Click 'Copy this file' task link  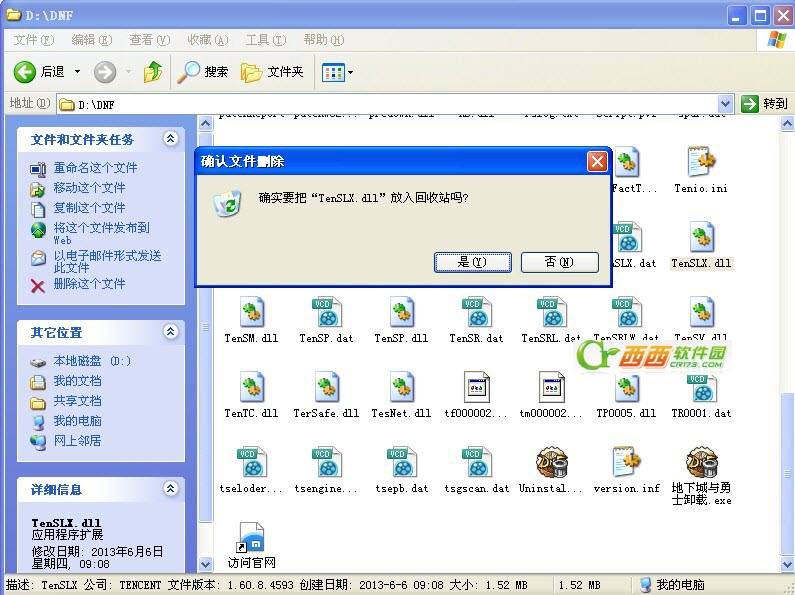pos(89,208)
